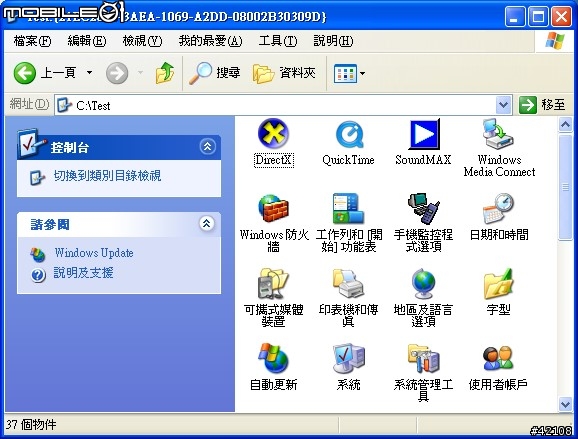This screenshot has height=439, width=578.
Task: Go up one folder level
Action: tap(164, 73)
